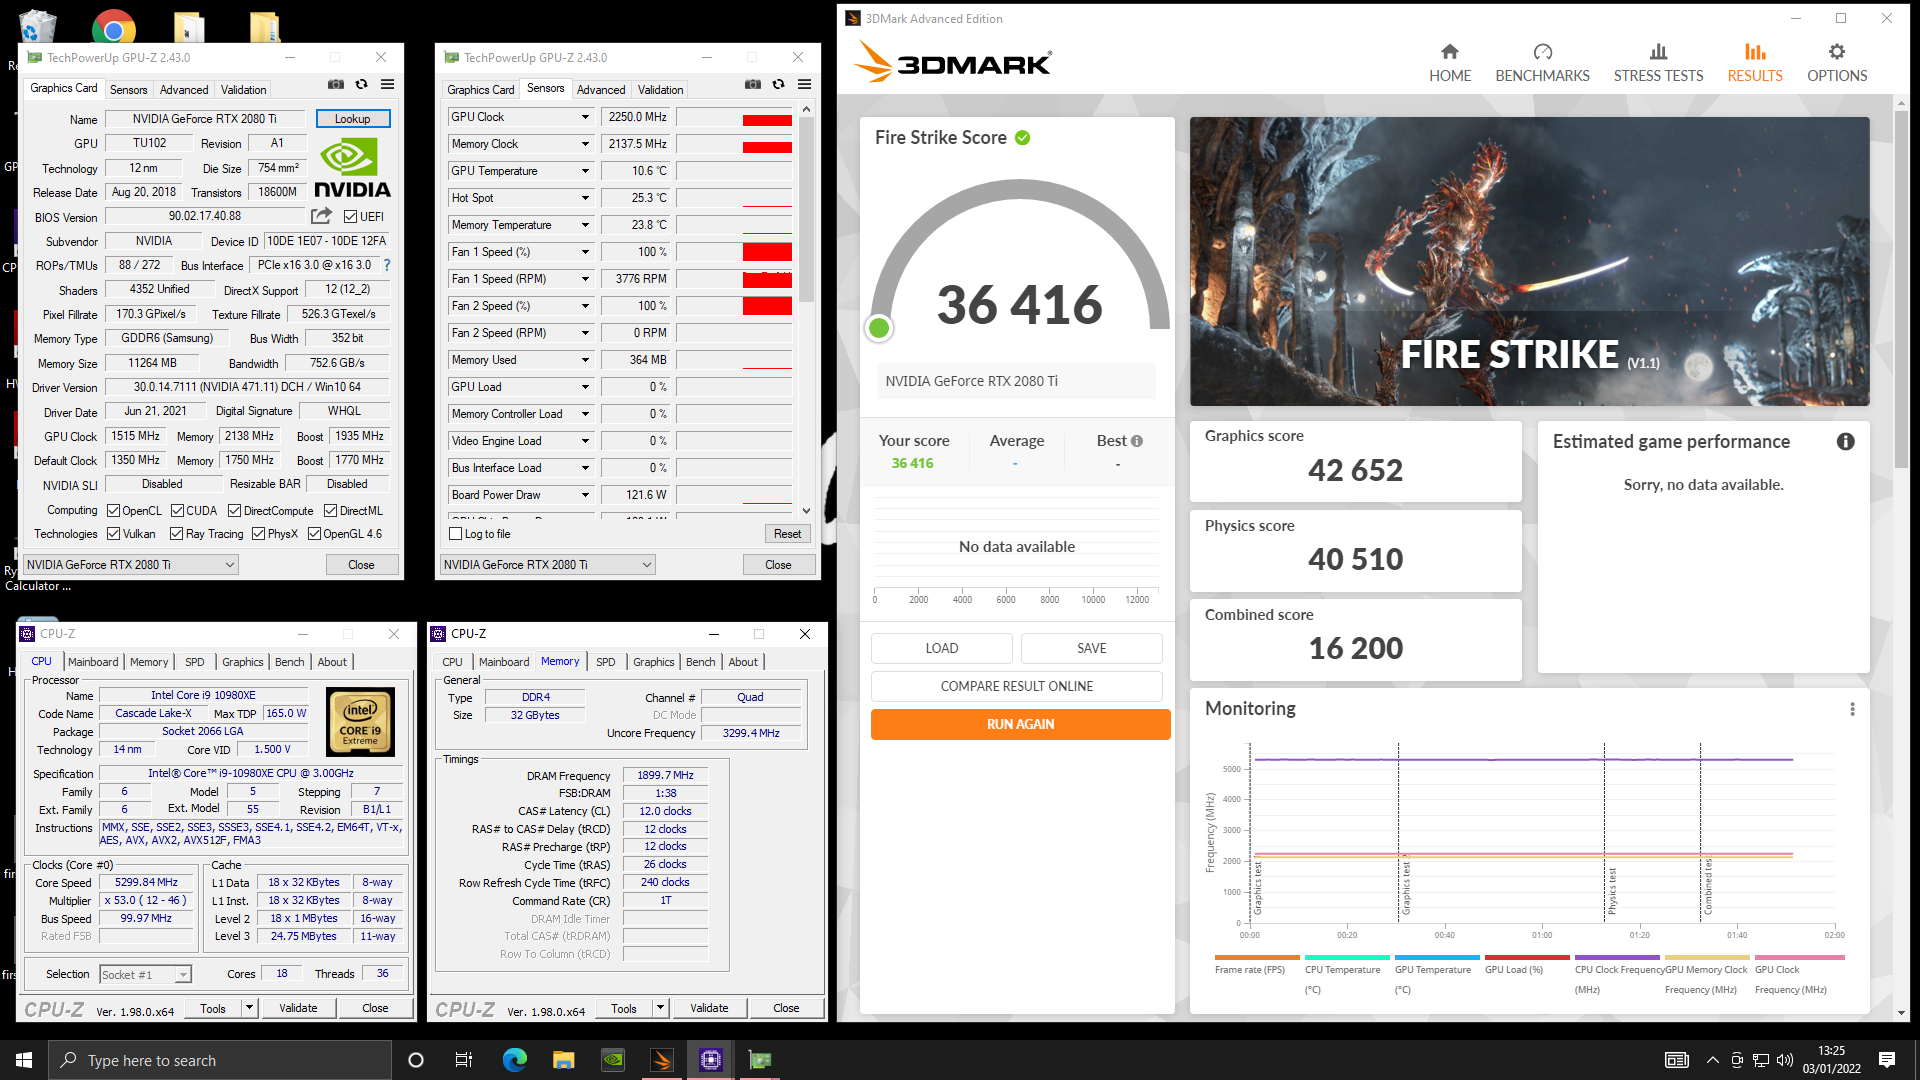Open Recycle Bin desktop icon

[38, 26]
